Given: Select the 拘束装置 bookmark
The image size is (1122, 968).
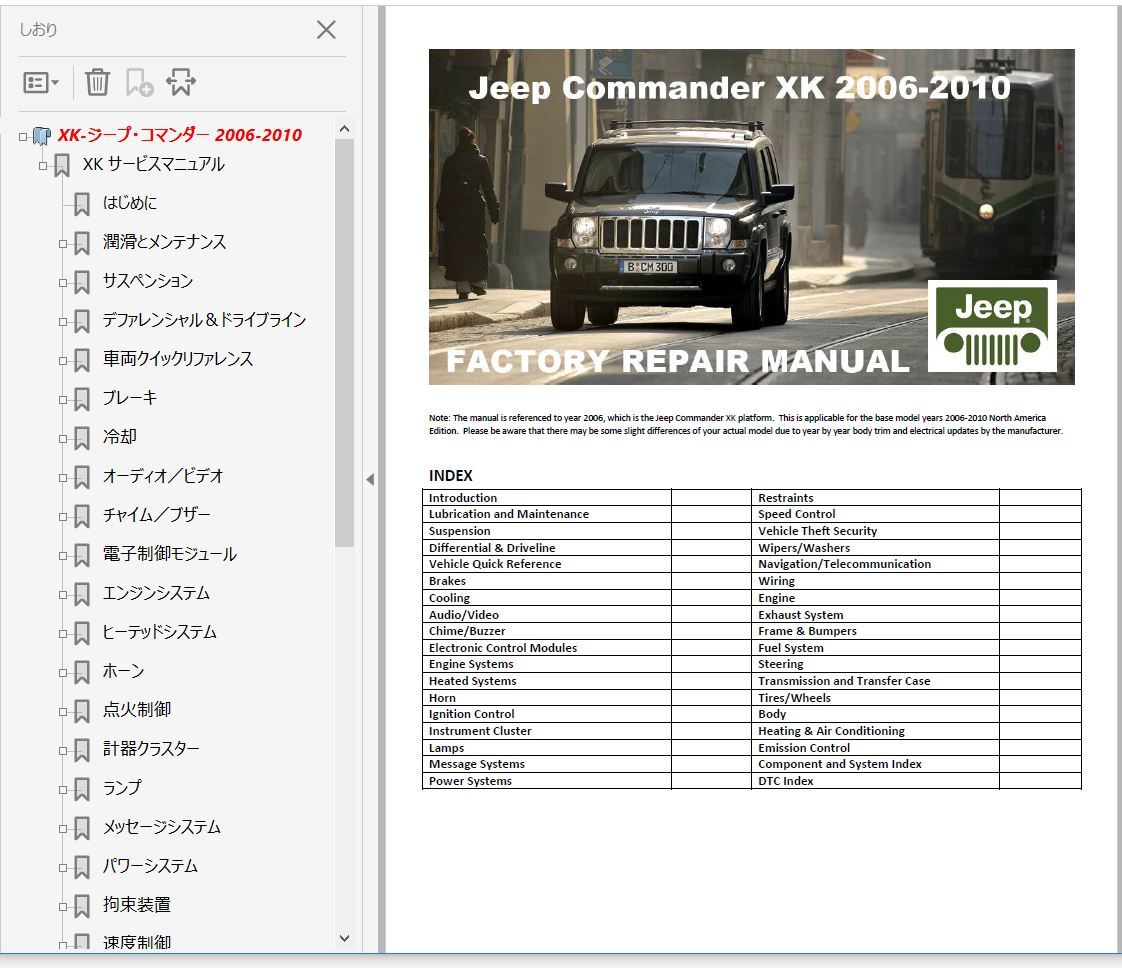Looking at the screenshot, I should (137, 905).
